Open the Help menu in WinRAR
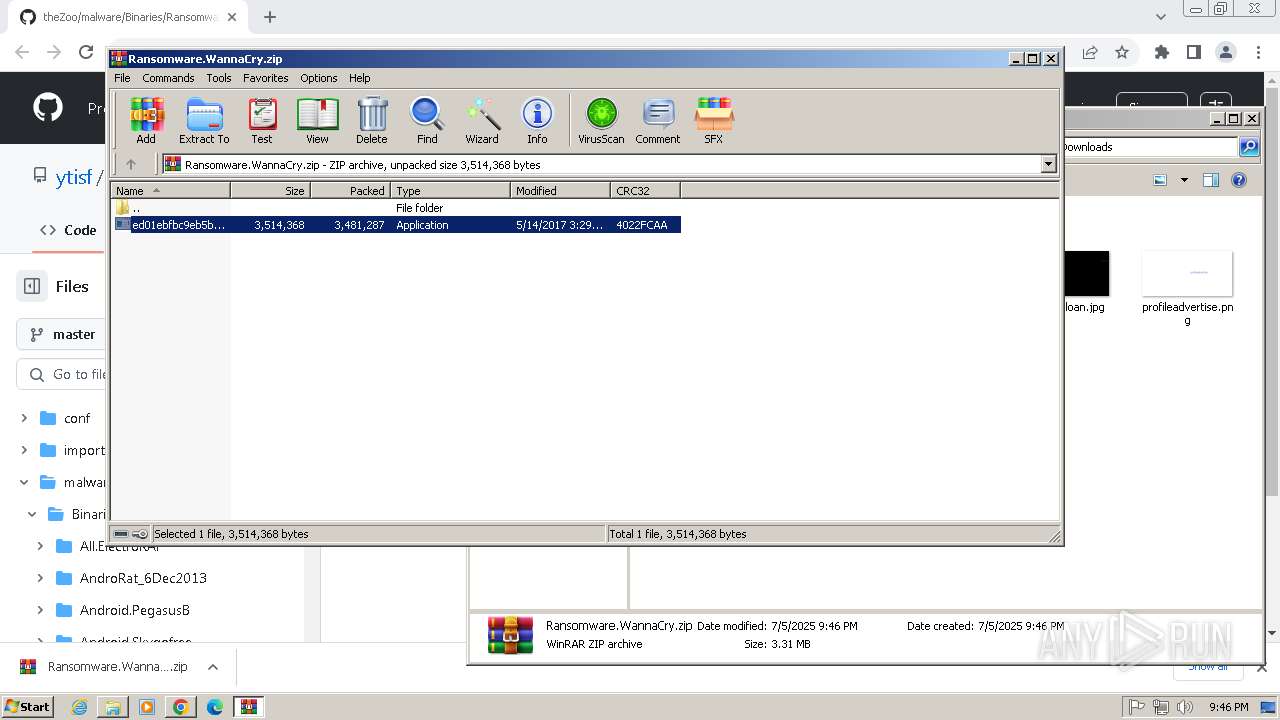The width and height of the screenshot is (1280, 720). 360,78
